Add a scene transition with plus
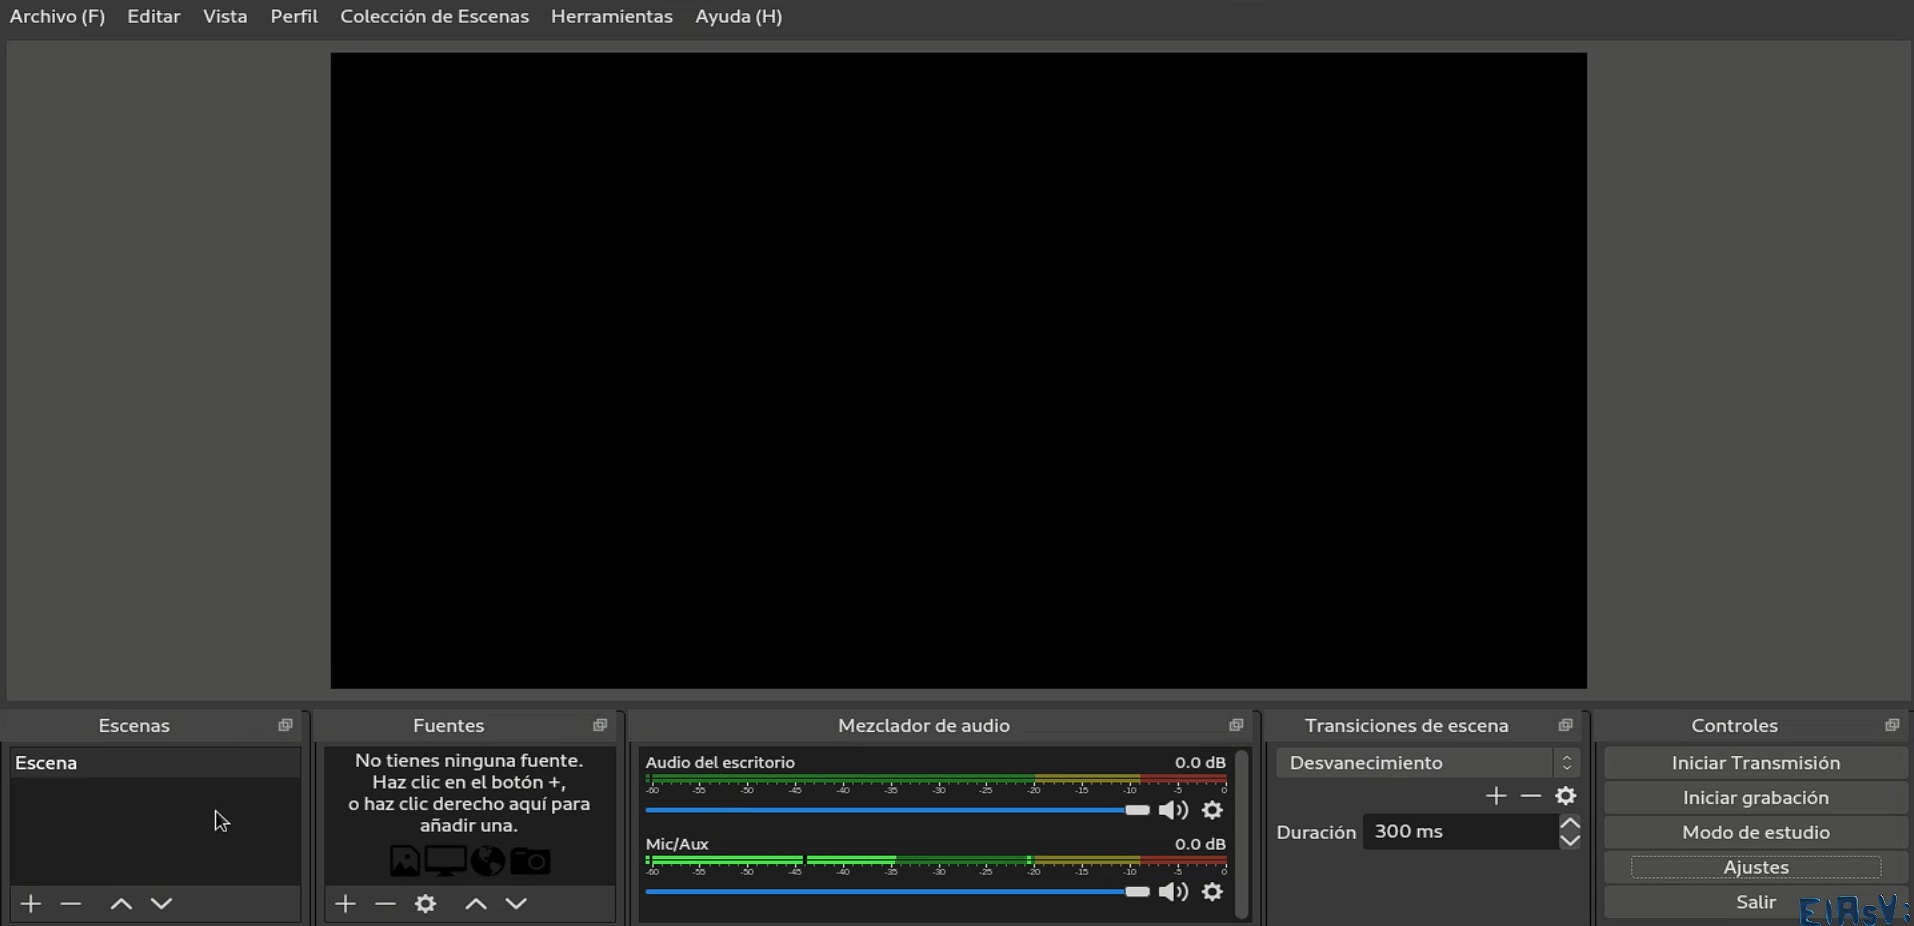This screenshot has width=1914, height=926. click(1496, 796)
